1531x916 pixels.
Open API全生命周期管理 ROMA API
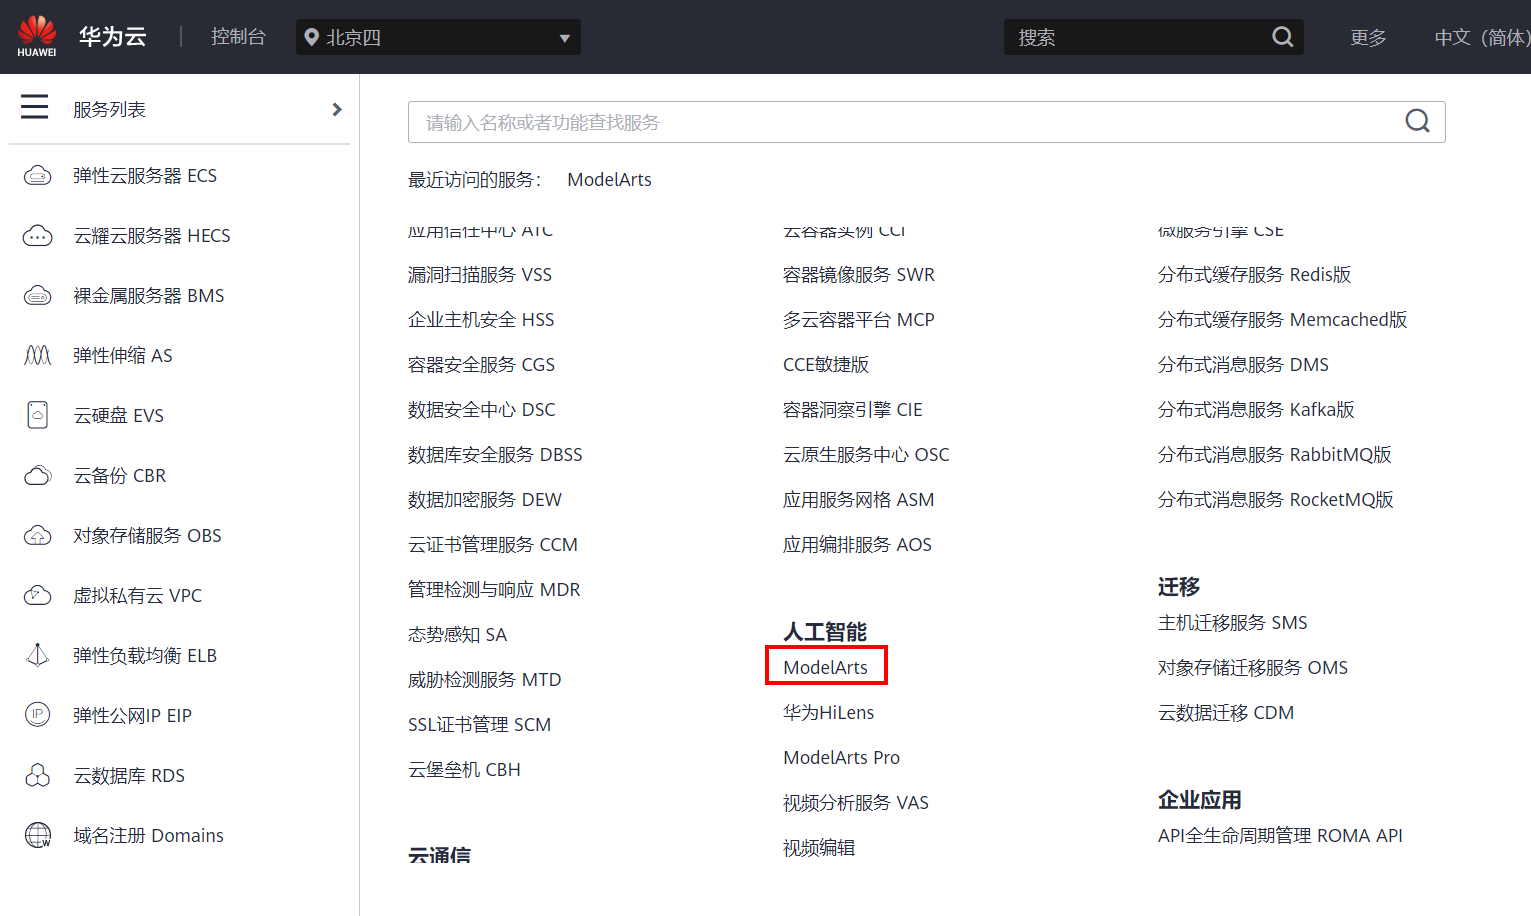[x=1280, y=835]
